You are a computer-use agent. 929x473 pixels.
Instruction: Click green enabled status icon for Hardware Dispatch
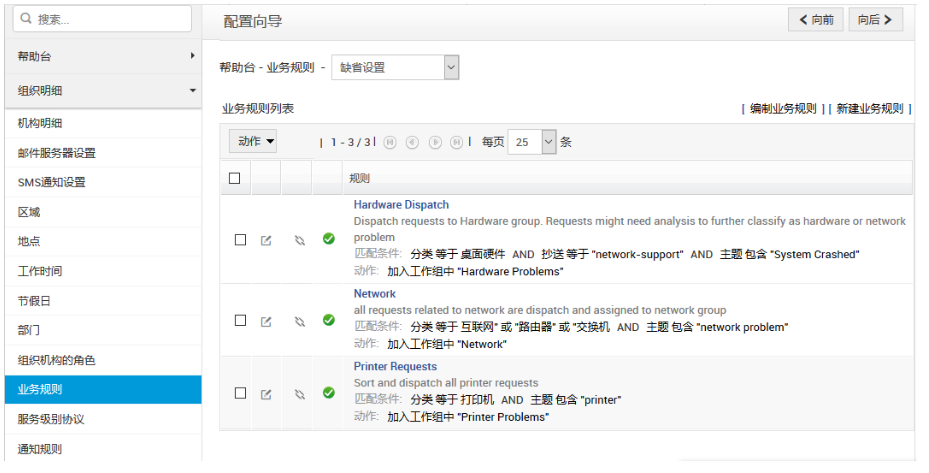[329, 239]
